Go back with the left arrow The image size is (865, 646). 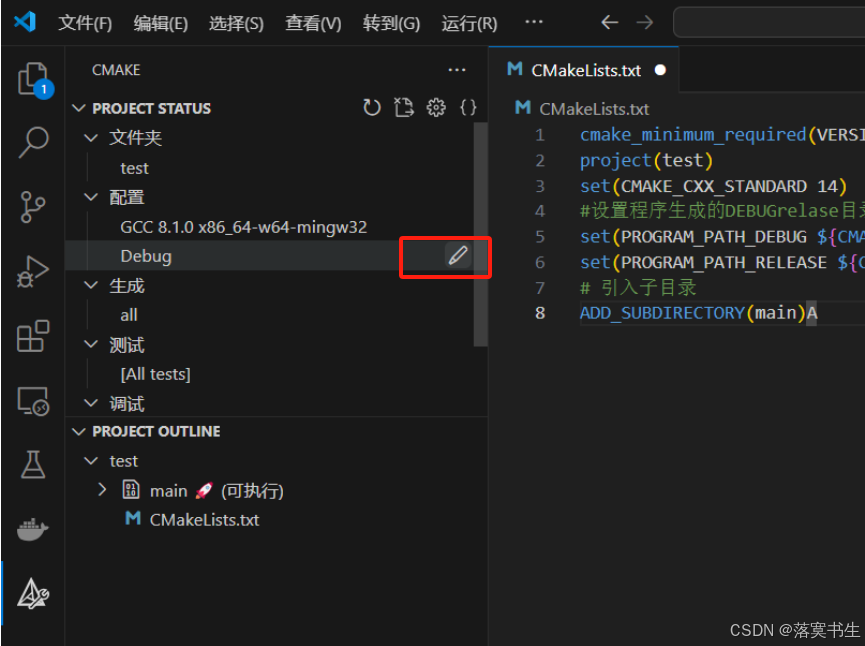click(610, 23)
